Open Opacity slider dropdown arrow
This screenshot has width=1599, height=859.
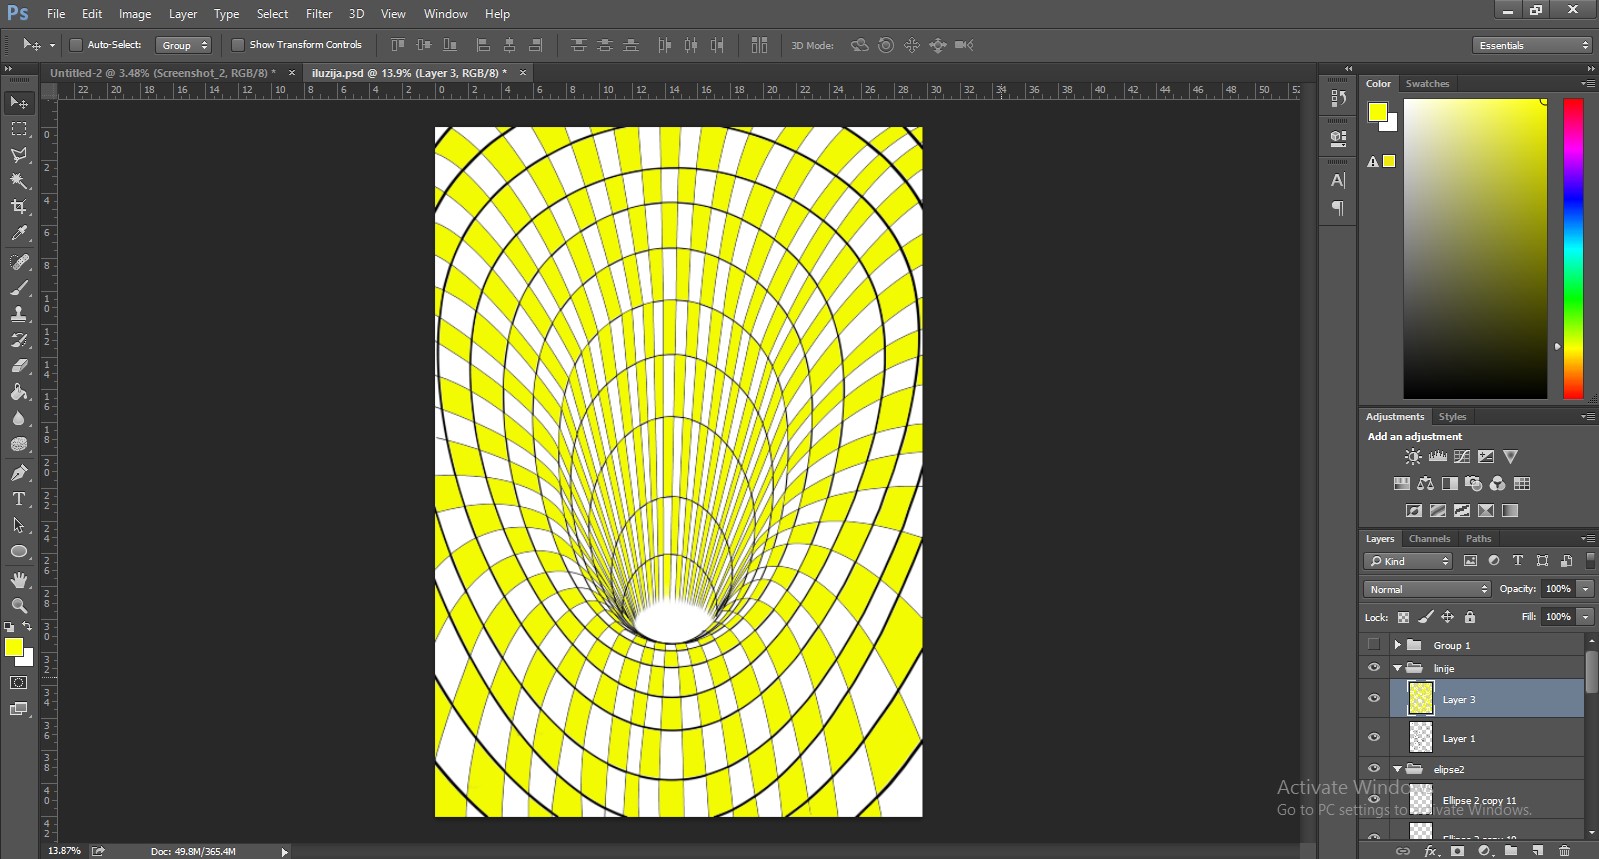tap(1585, 589)
